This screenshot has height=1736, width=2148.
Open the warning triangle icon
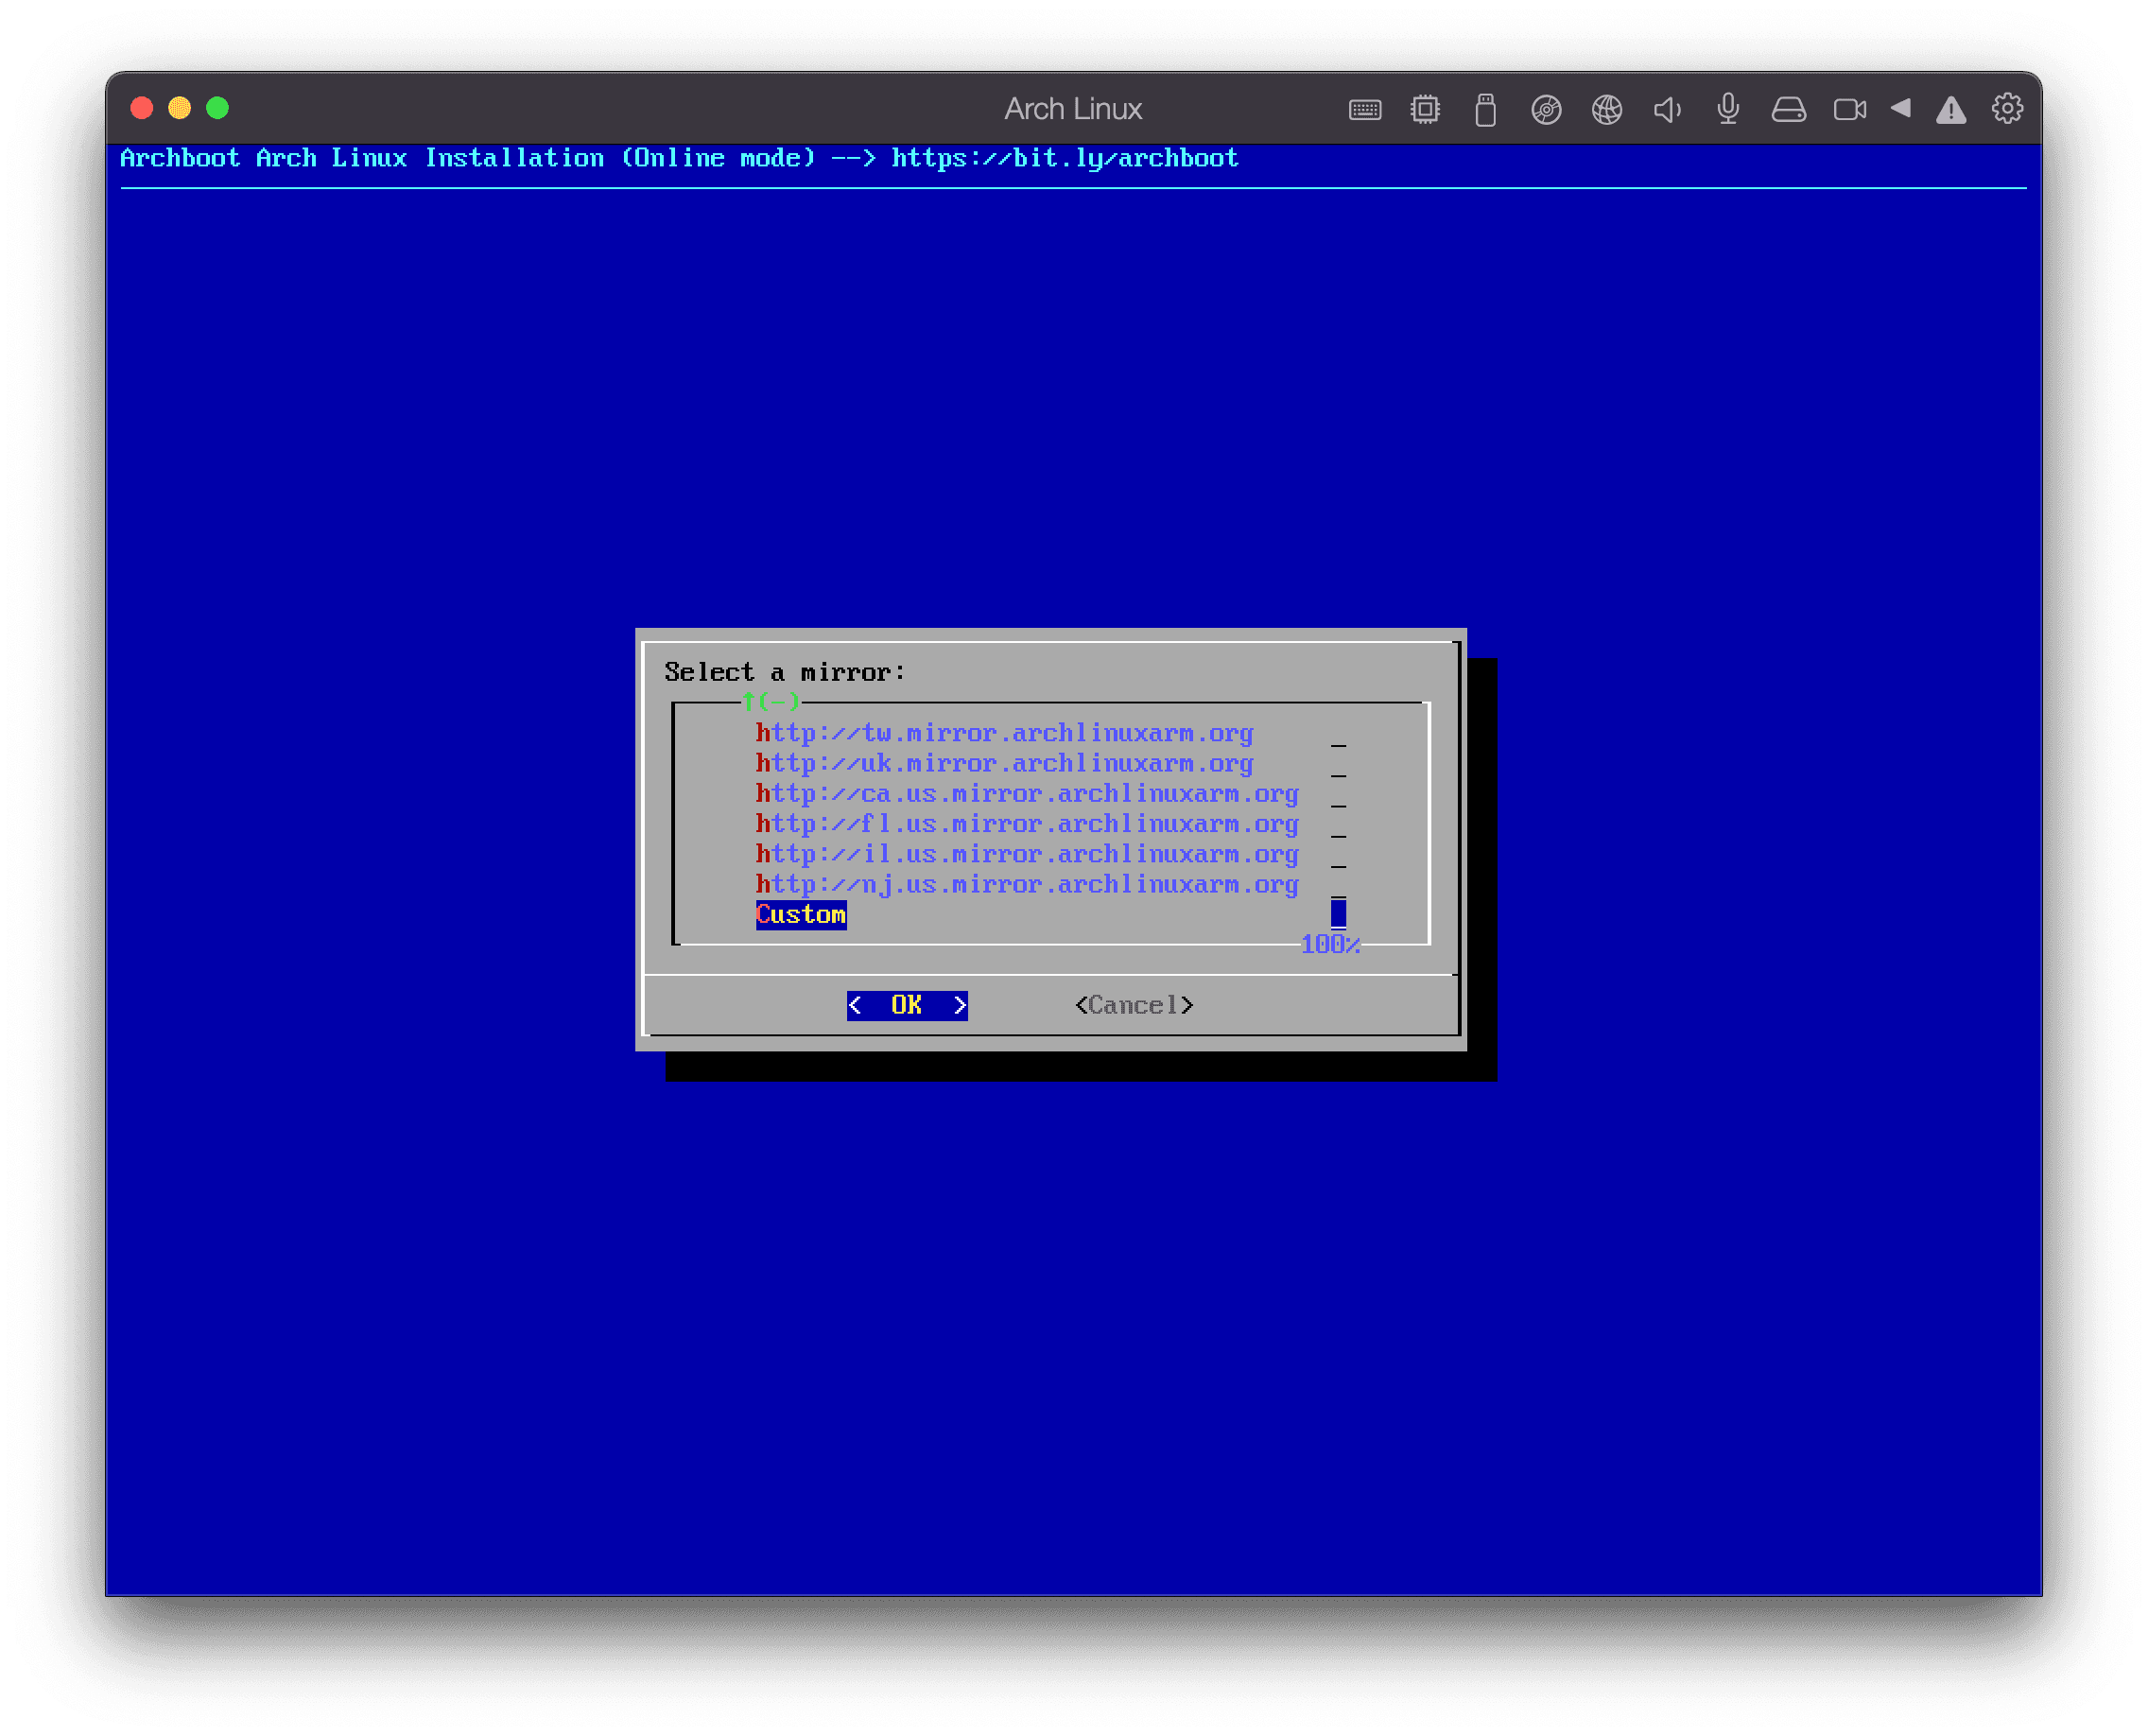point(1951,110)
